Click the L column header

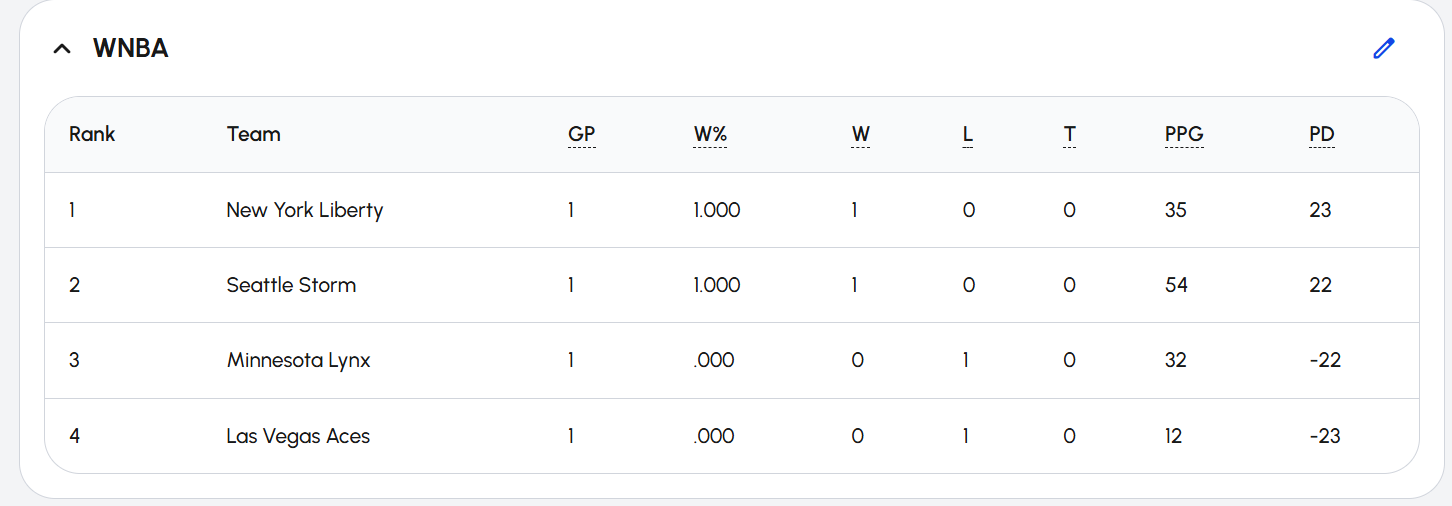click(968, 134)
